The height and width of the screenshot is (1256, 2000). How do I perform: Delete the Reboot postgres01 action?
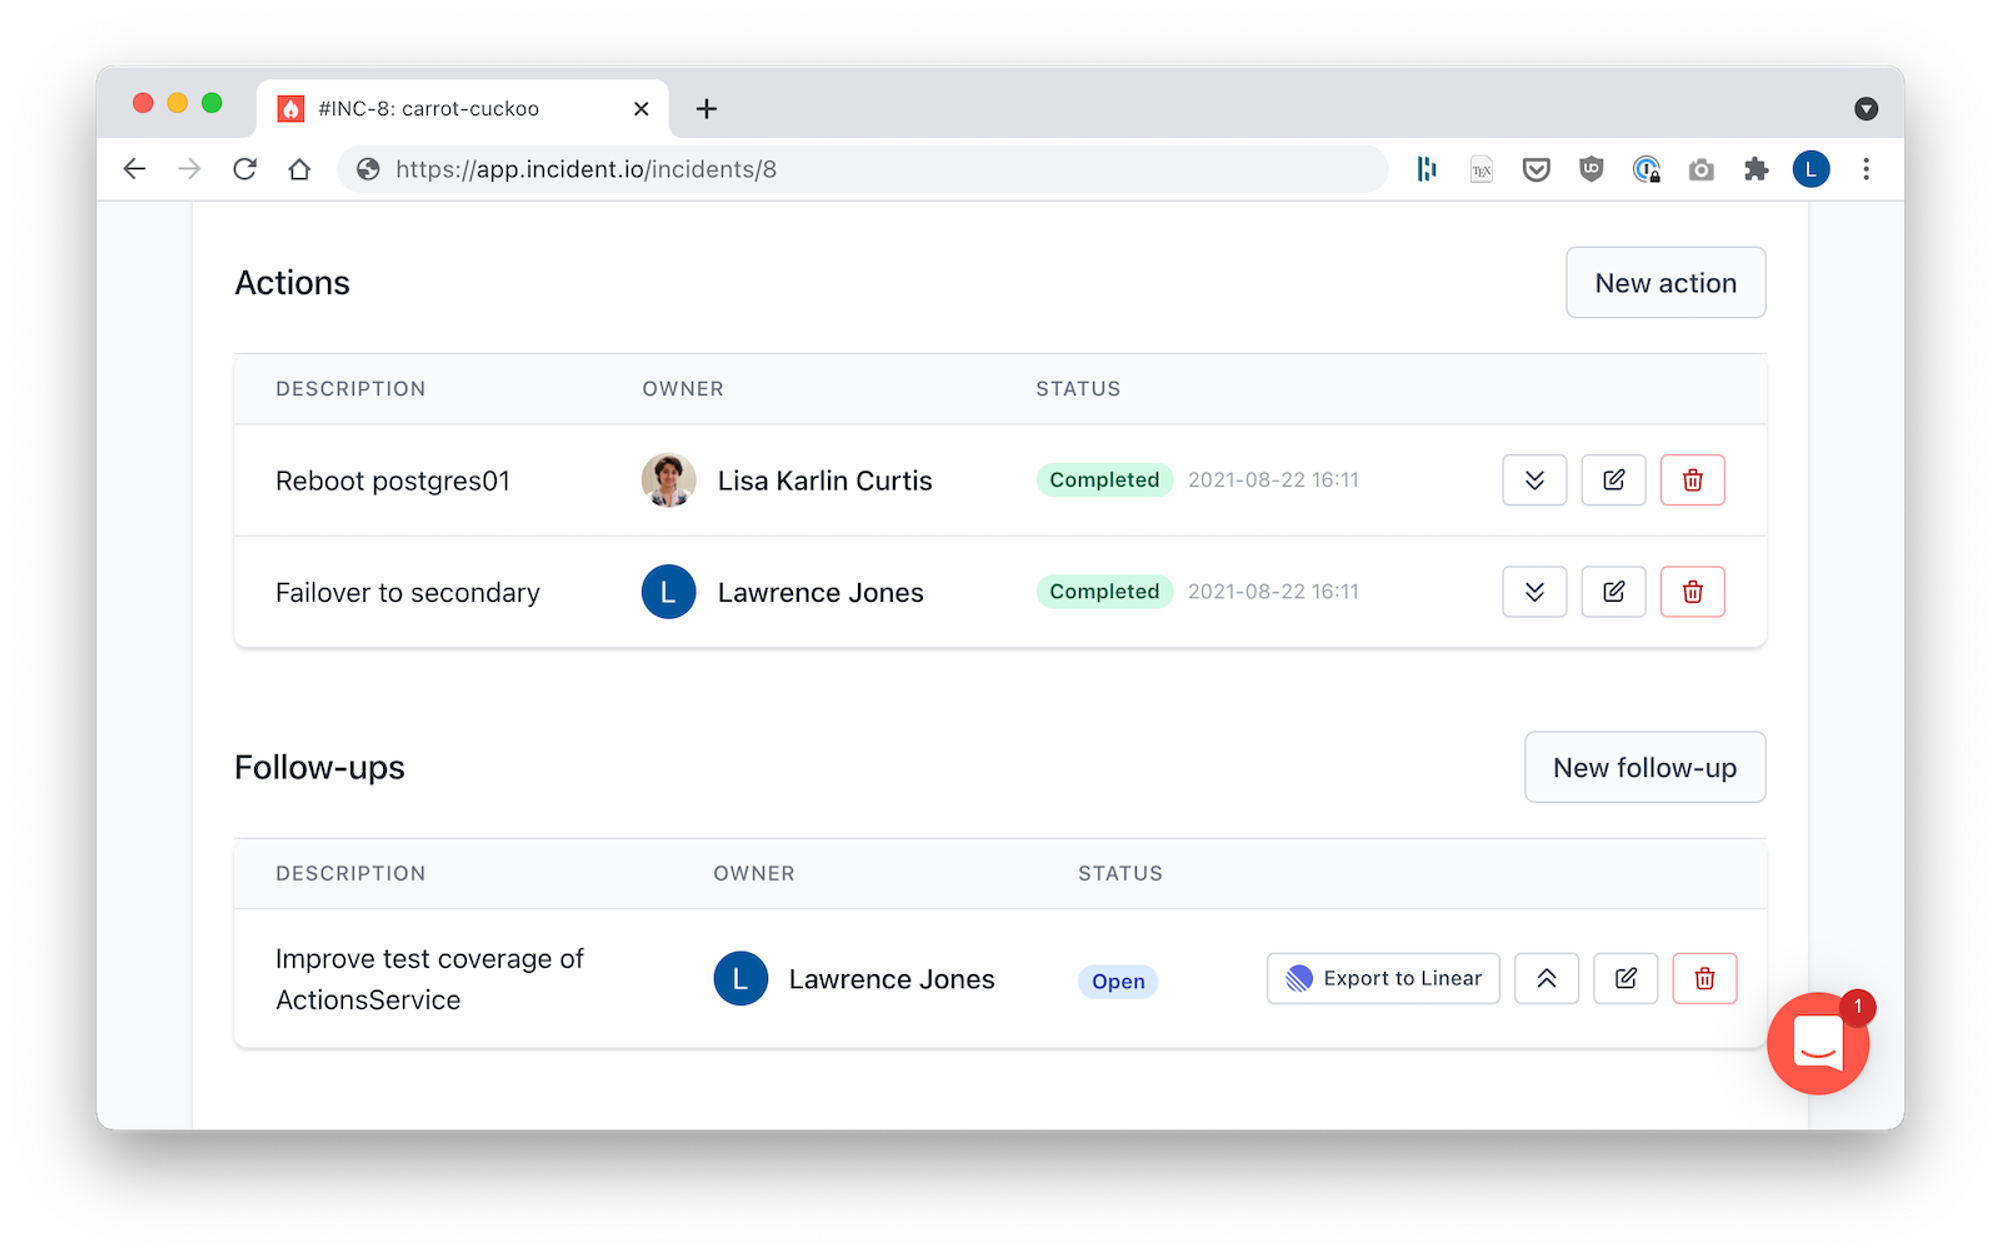coord(1692,480)
